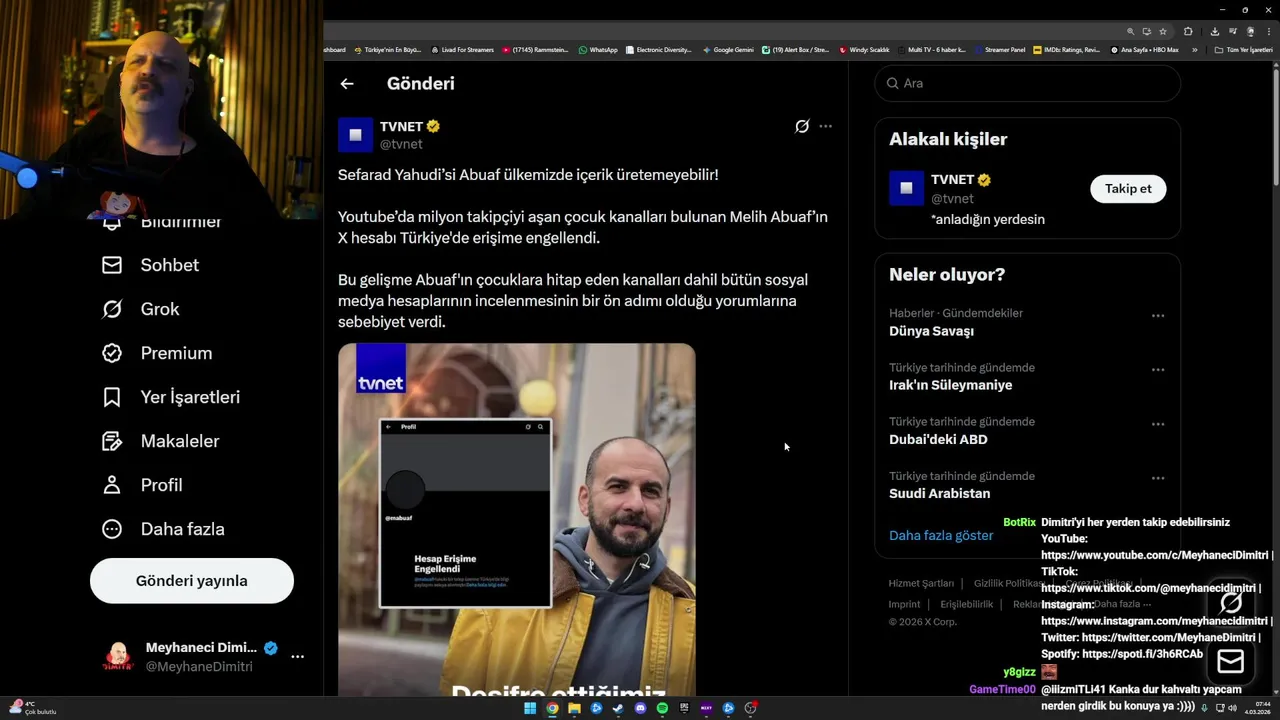Screen dimensions: 1280x720
Task: Open more options for Dünya Savaşı trend
Action: click(x=1158, y=316)
